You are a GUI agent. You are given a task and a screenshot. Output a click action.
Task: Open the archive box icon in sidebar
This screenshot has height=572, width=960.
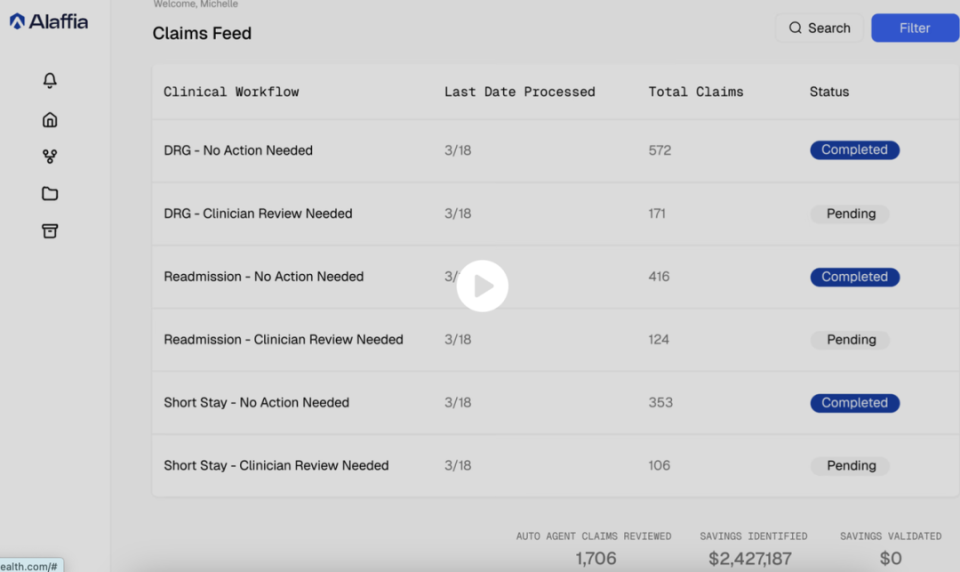coord(50,231)
